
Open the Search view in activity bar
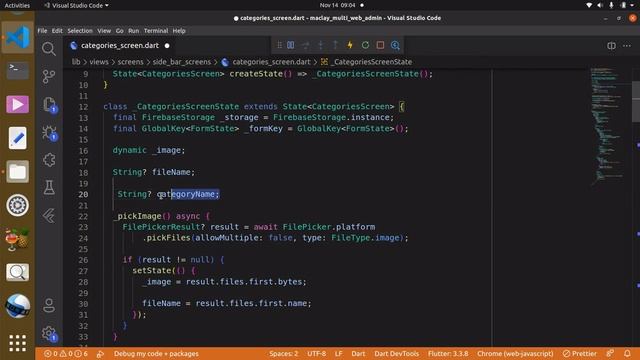click(49, 49)
